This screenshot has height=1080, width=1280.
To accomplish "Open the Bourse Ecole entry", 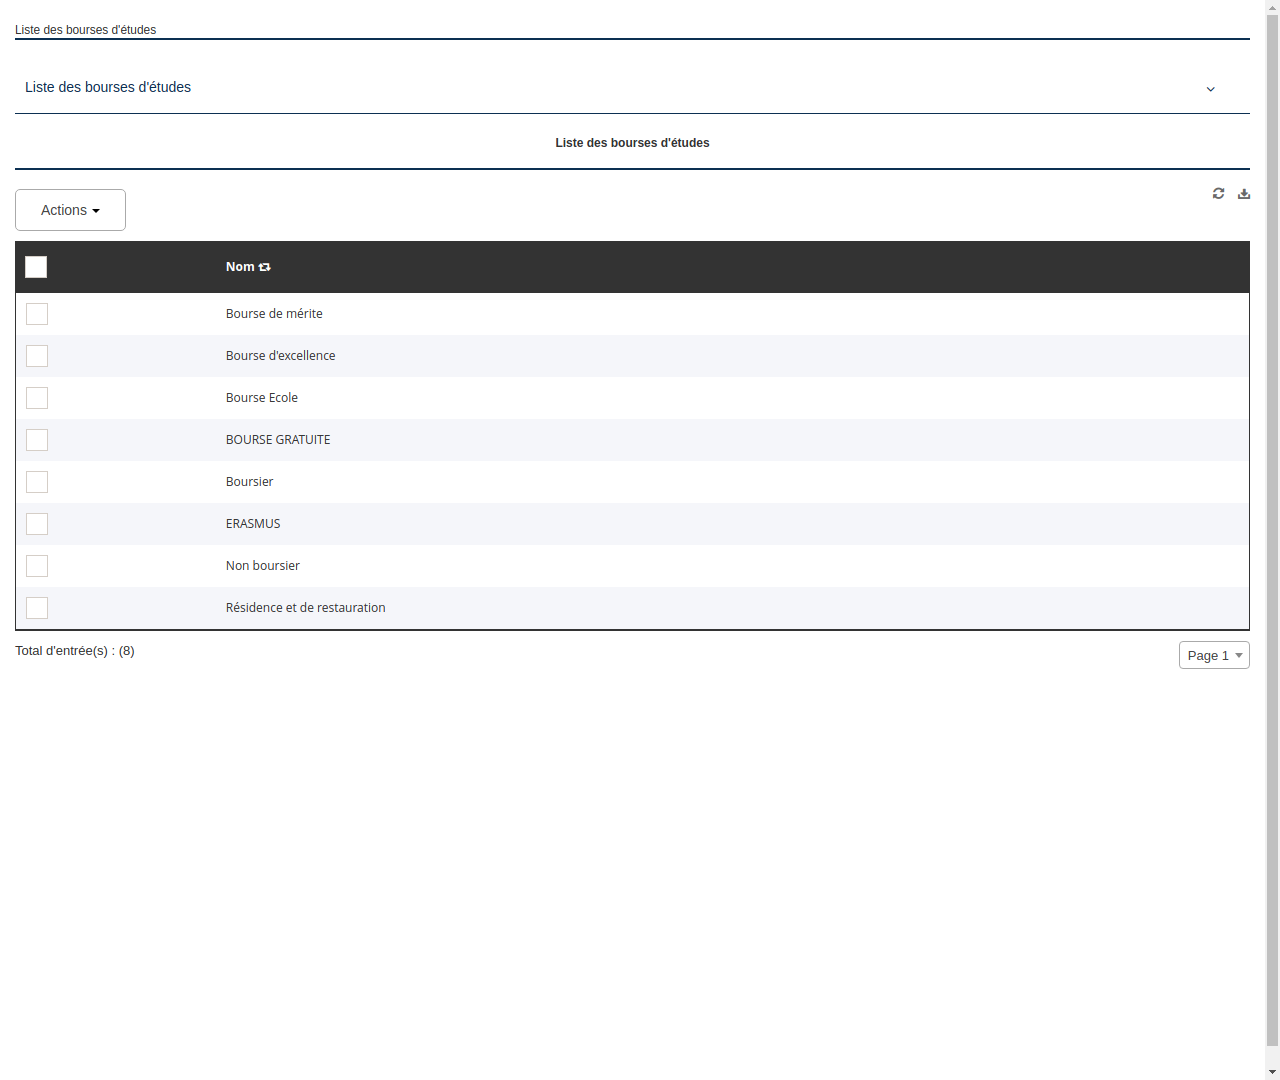I will point(261,397).
